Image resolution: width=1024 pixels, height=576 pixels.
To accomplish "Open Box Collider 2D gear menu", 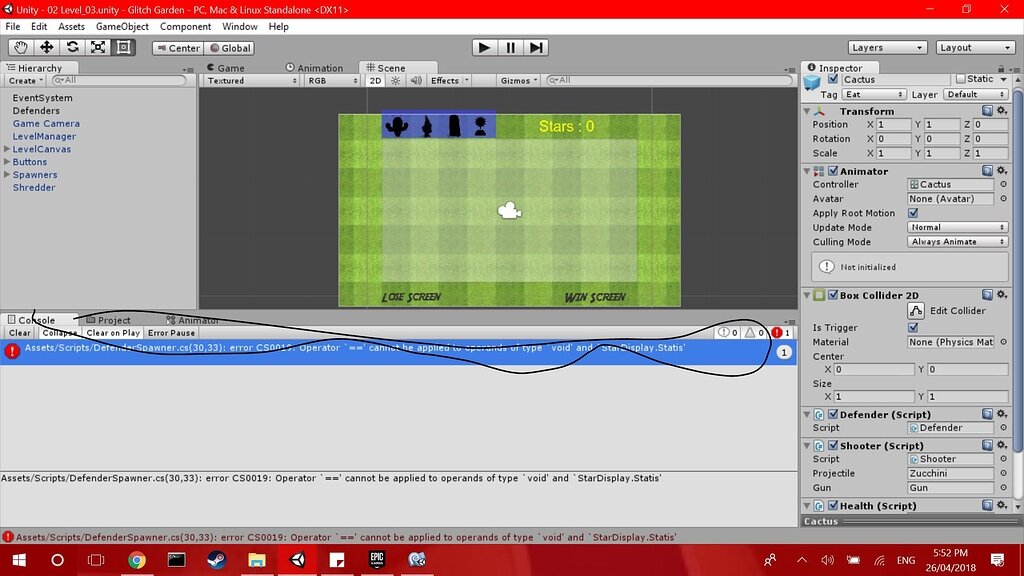I will point(1002,295).
